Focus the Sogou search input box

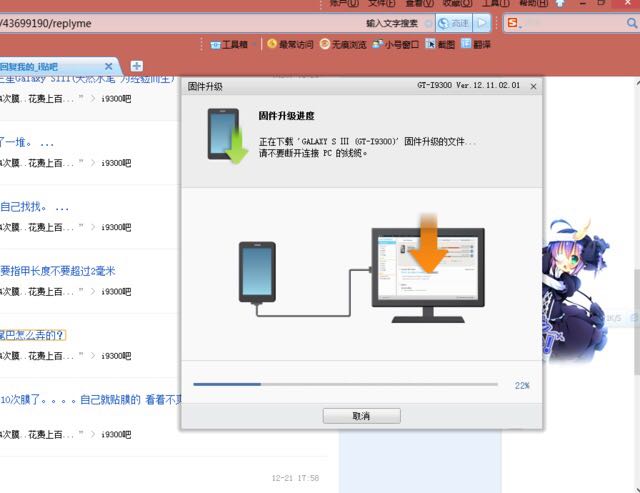click(x=573, y=23)
